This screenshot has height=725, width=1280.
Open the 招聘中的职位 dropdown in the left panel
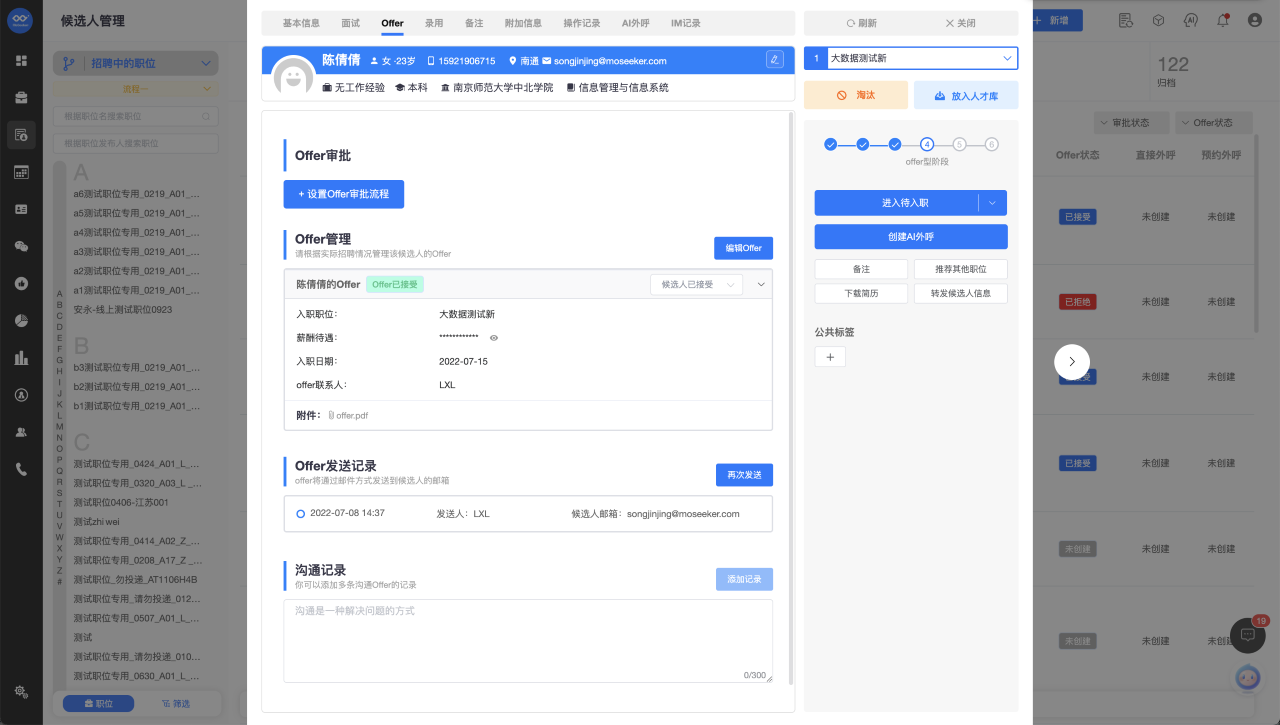136,63
